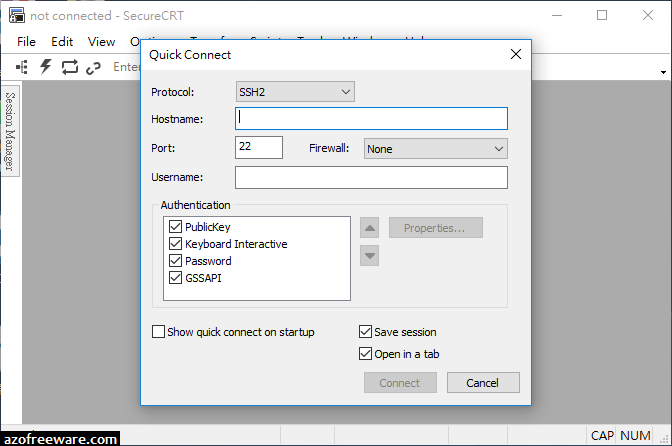Click the Enter host address bar
The width and height of the screenshot is (672, 446).
pos(126,67)
